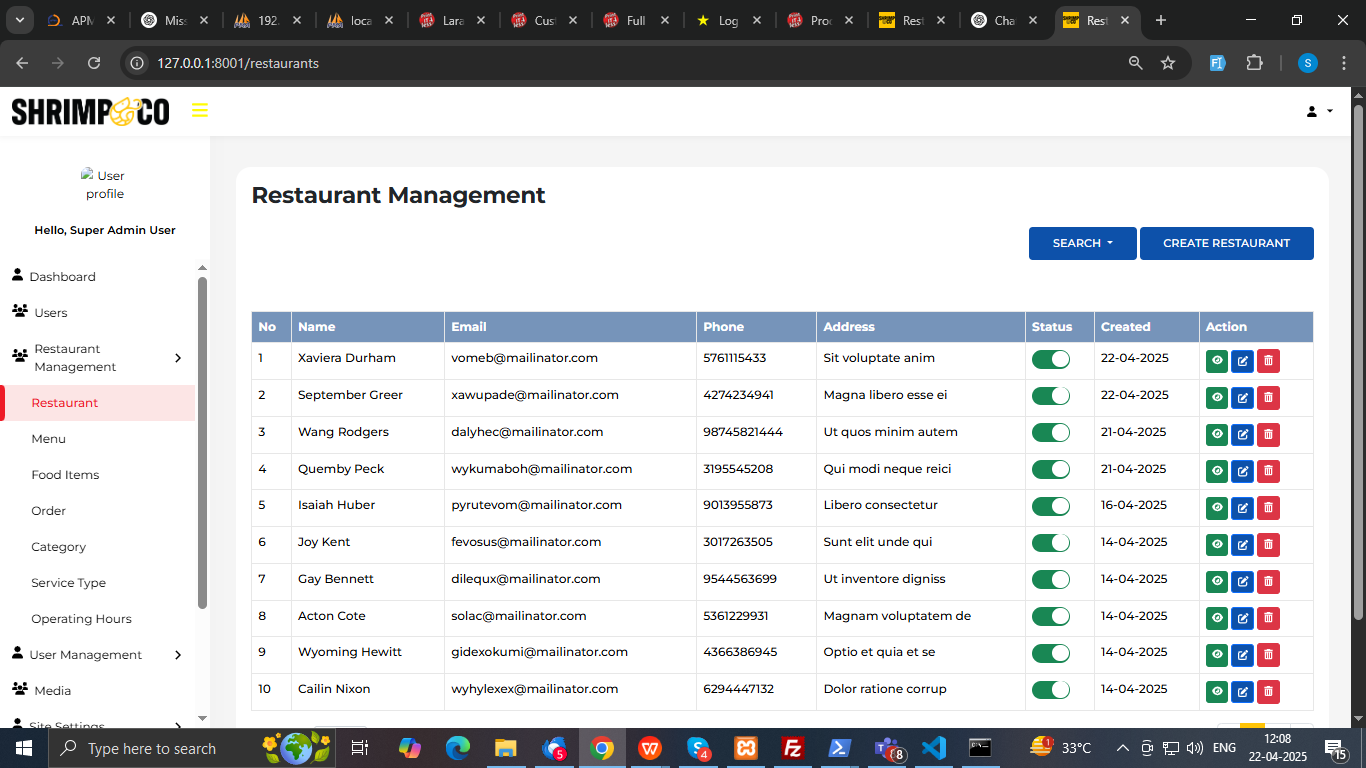This screenshot has height=768, width=1366.
Task: Edit the September Greer restaurant entry
Action: (1242, 398)
